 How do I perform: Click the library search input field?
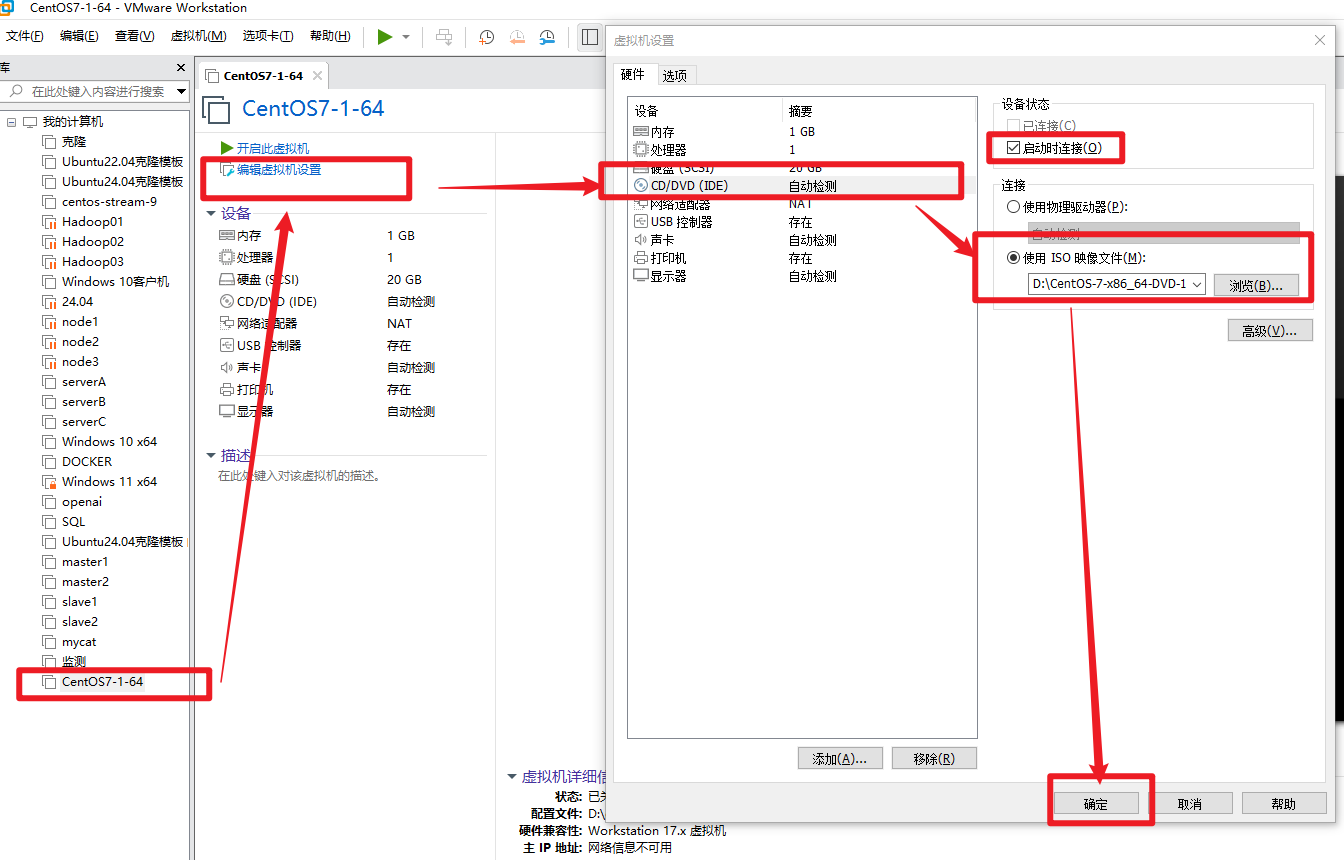(x=98, y=91)
